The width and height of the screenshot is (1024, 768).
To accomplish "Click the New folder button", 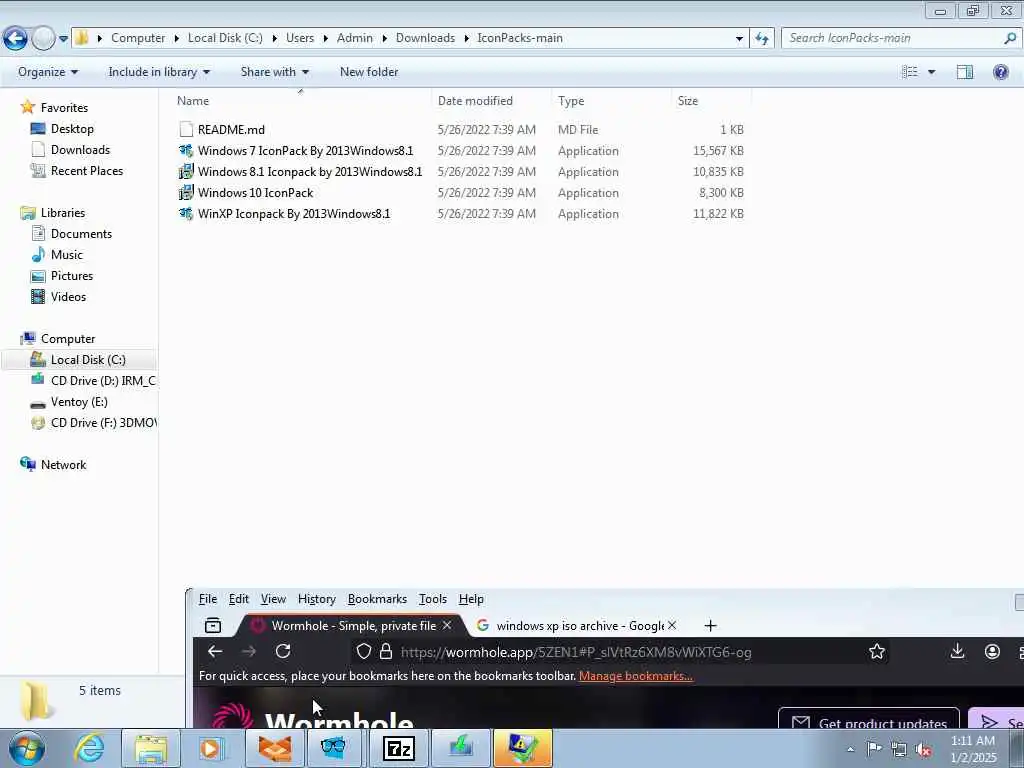I will click(369, 72).
